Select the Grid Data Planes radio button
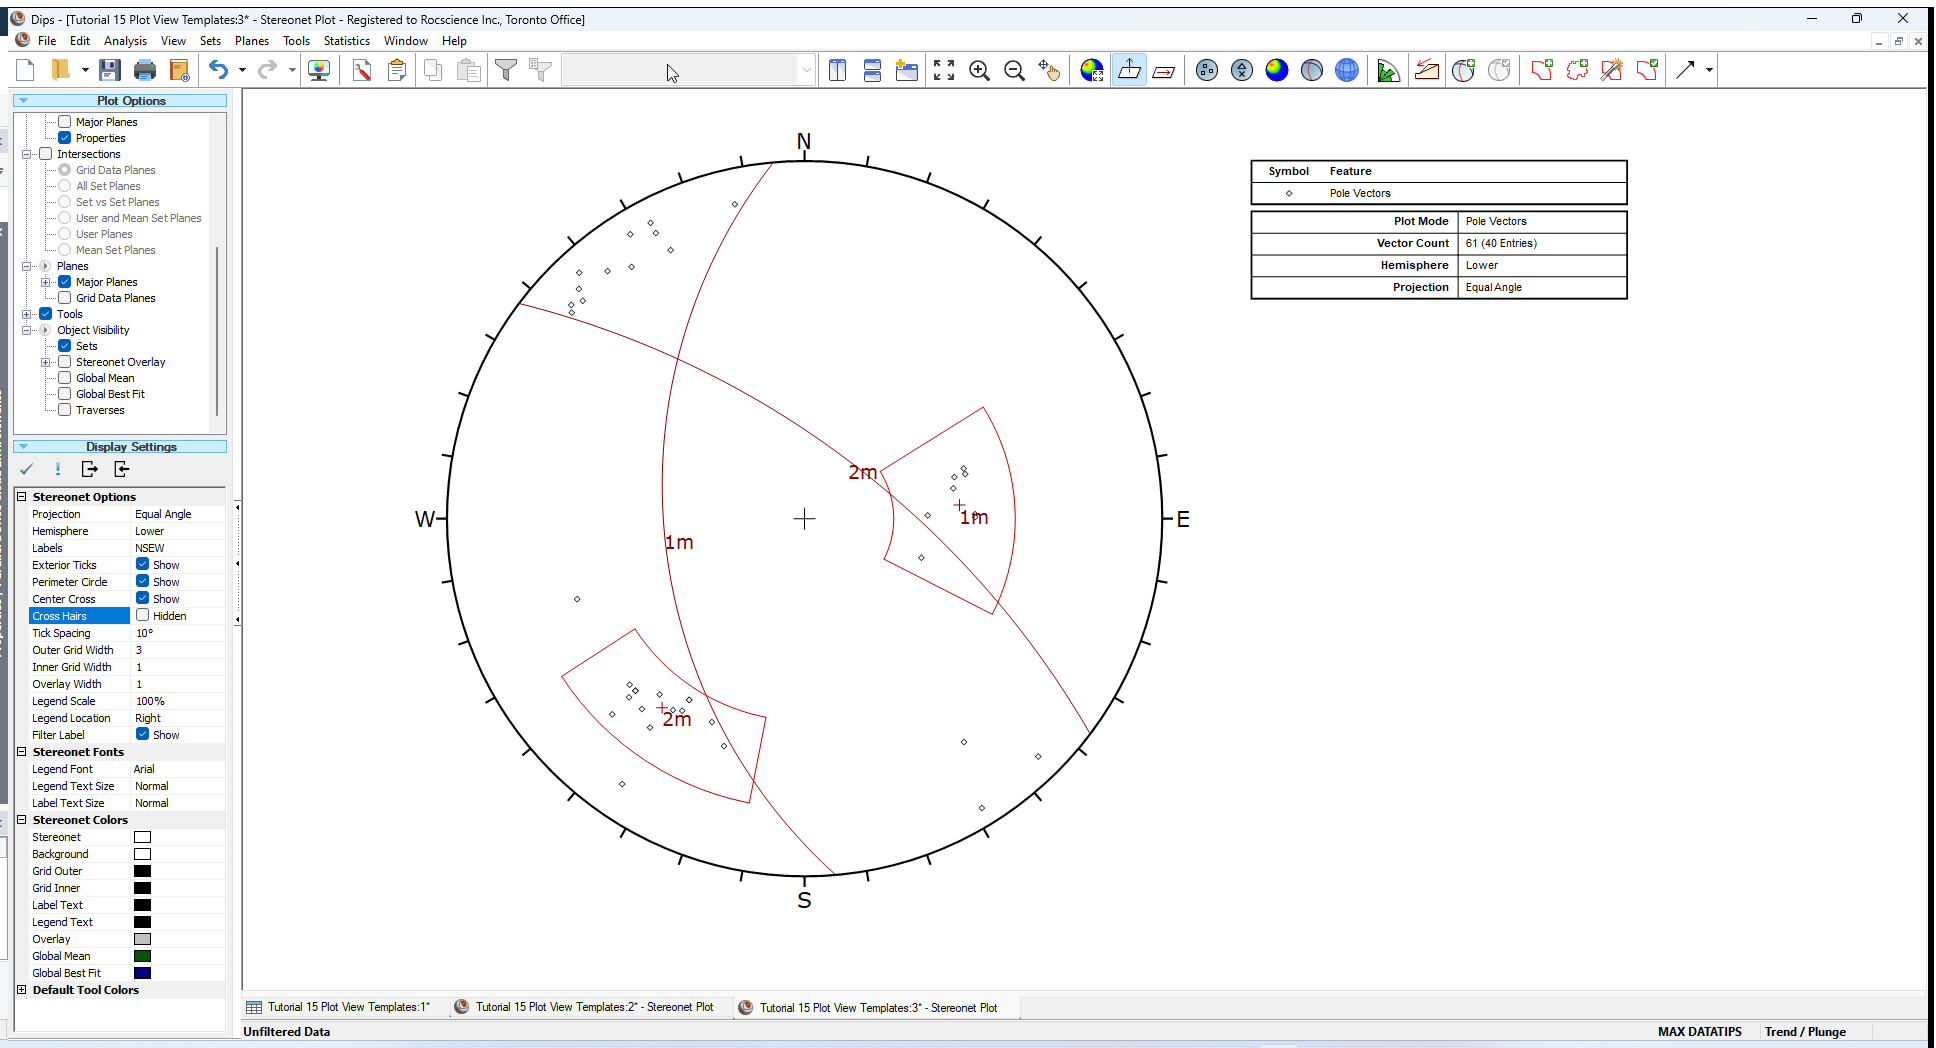 [64, 169]
